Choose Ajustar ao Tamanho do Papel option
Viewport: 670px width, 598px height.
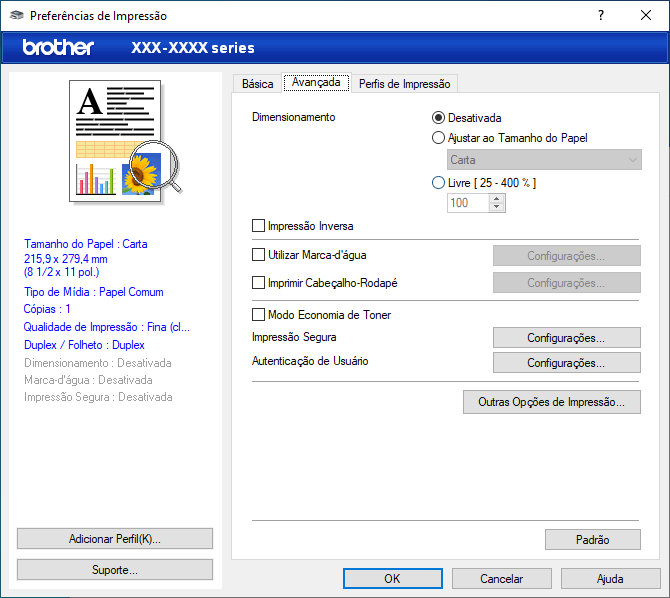click(x=438, y=138)
